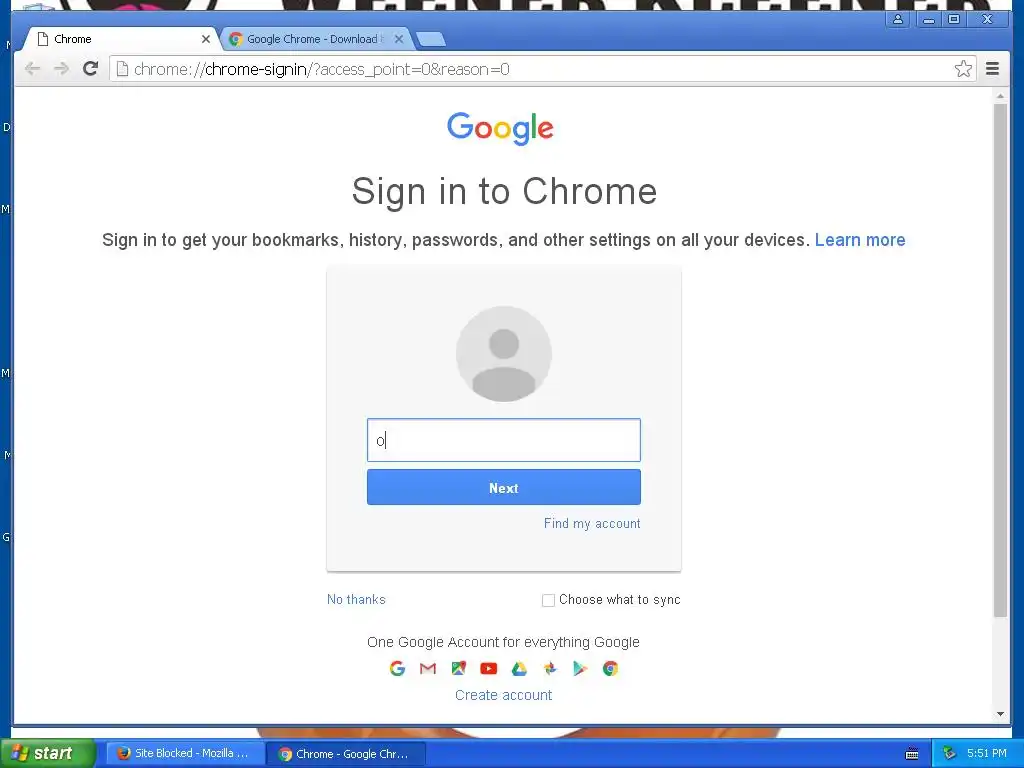Click the Google Maps service icon
1024x768 pixels.
click(x=458, y=668)
